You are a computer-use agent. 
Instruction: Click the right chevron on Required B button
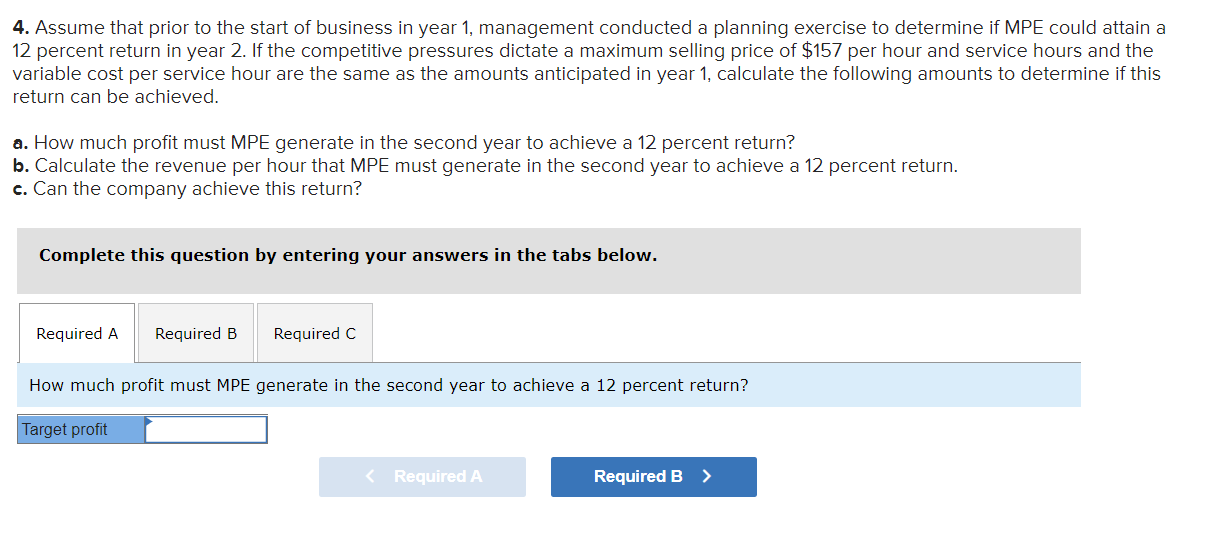[707, 477]
